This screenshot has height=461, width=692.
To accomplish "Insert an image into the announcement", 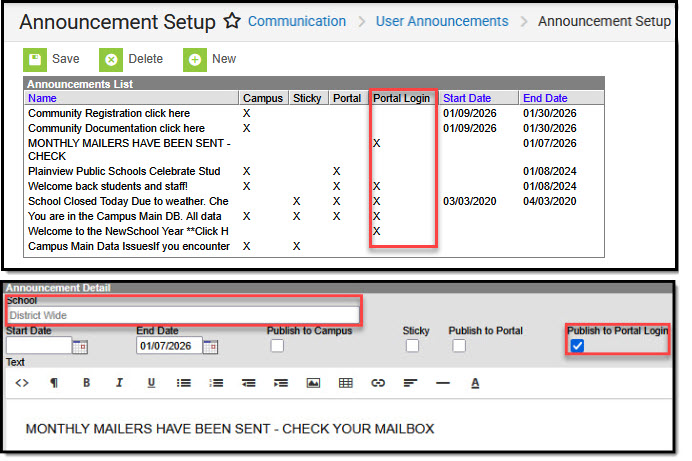I will (x=313, y=383).
